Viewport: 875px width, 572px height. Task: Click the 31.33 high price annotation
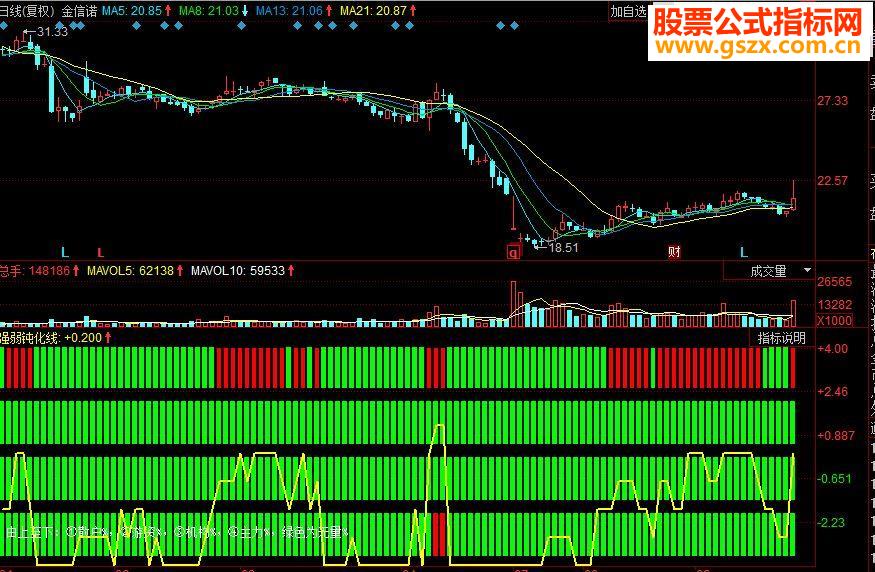(52, 32)
